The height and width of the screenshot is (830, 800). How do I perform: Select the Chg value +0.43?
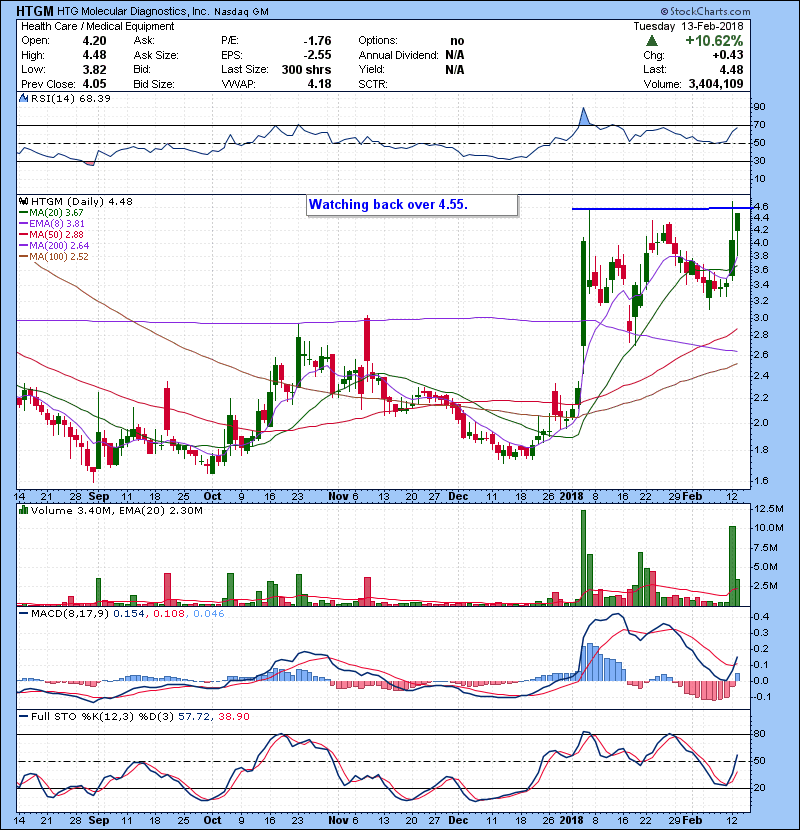click(728, 55)
